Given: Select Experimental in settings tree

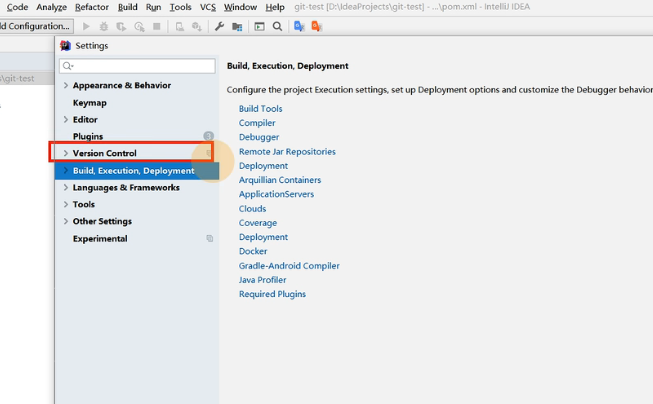Looking at the screenshot, I should pos(100,239).
